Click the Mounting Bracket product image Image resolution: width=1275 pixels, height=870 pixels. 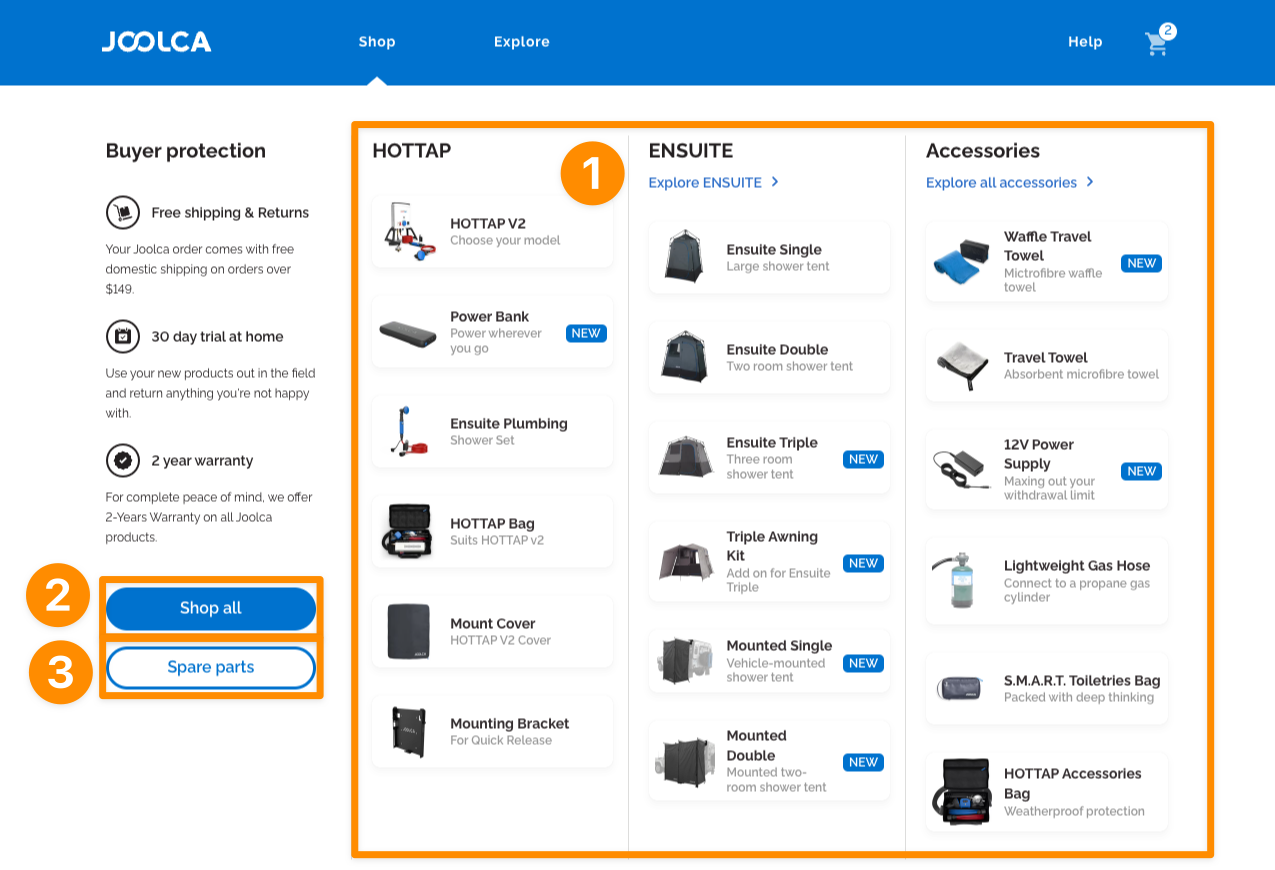pyautogui.click(x=408, y=731)
